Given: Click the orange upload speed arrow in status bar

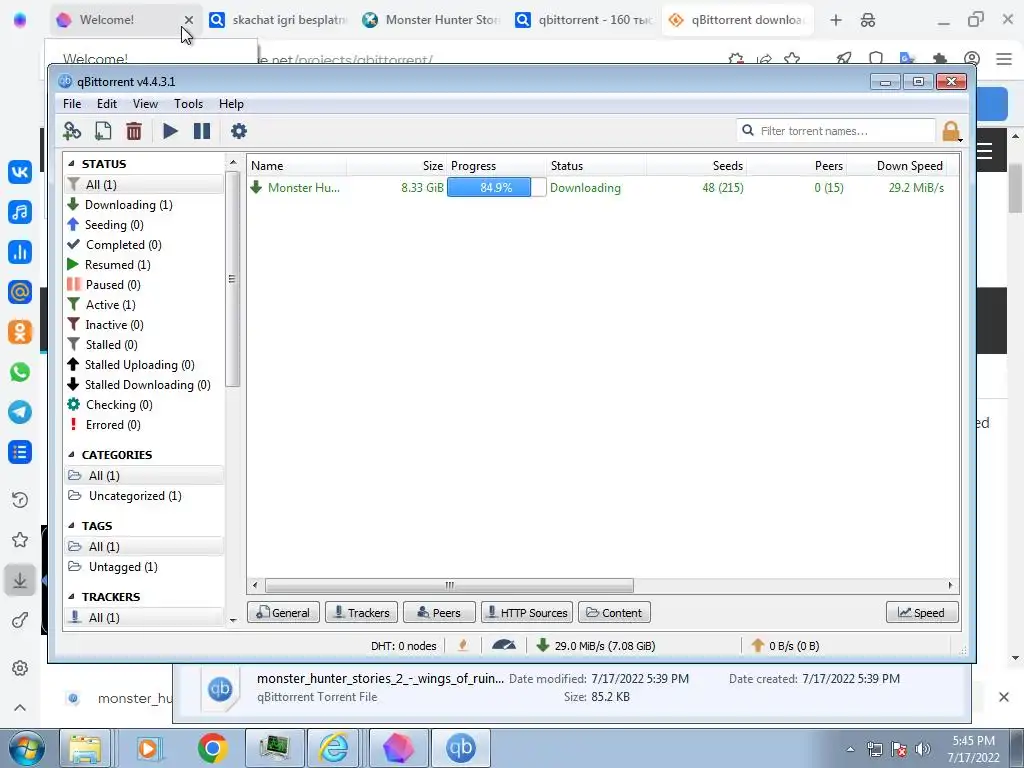Looking at the screenshot, I should [758, 645].
